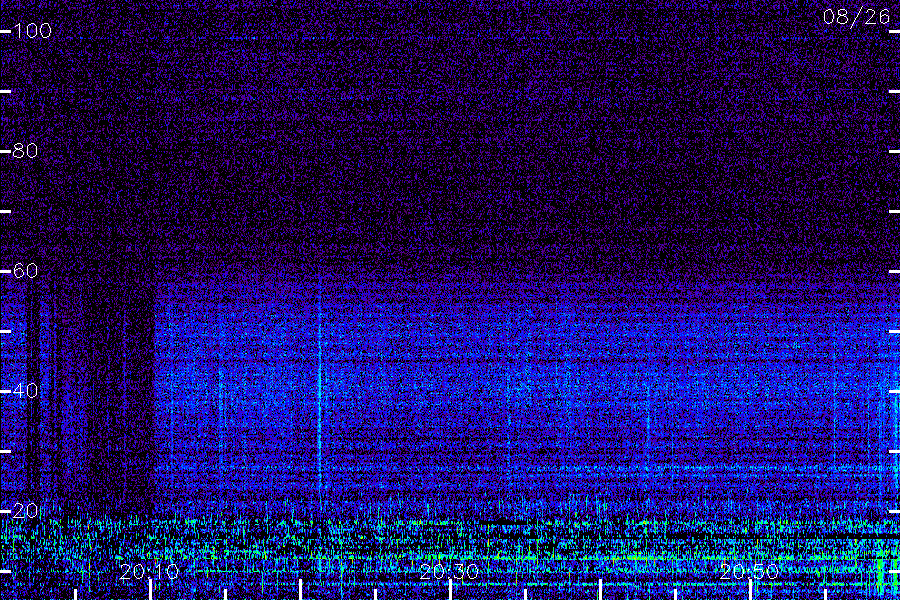The image size is (900, 600).
Task: Click the 20:10 time axis label
Action: point(149,572)
